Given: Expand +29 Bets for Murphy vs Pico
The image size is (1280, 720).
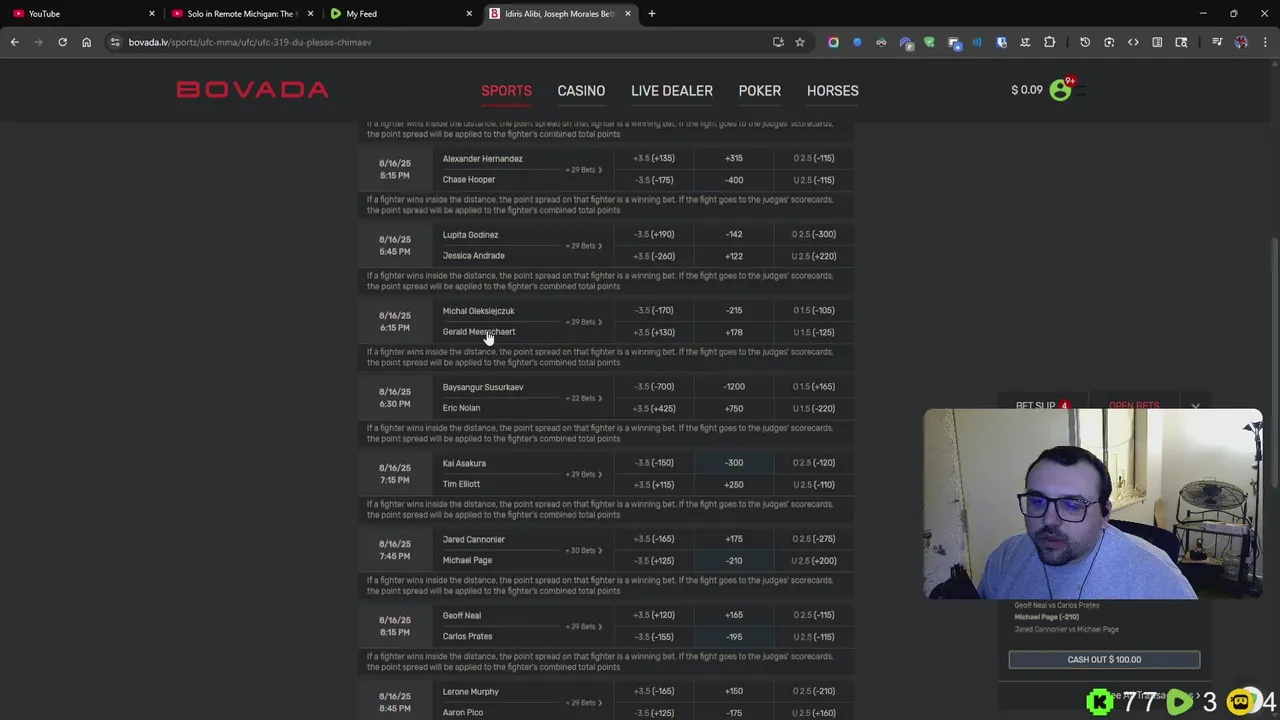Looking at the screenshot, I should coord(584,703).
